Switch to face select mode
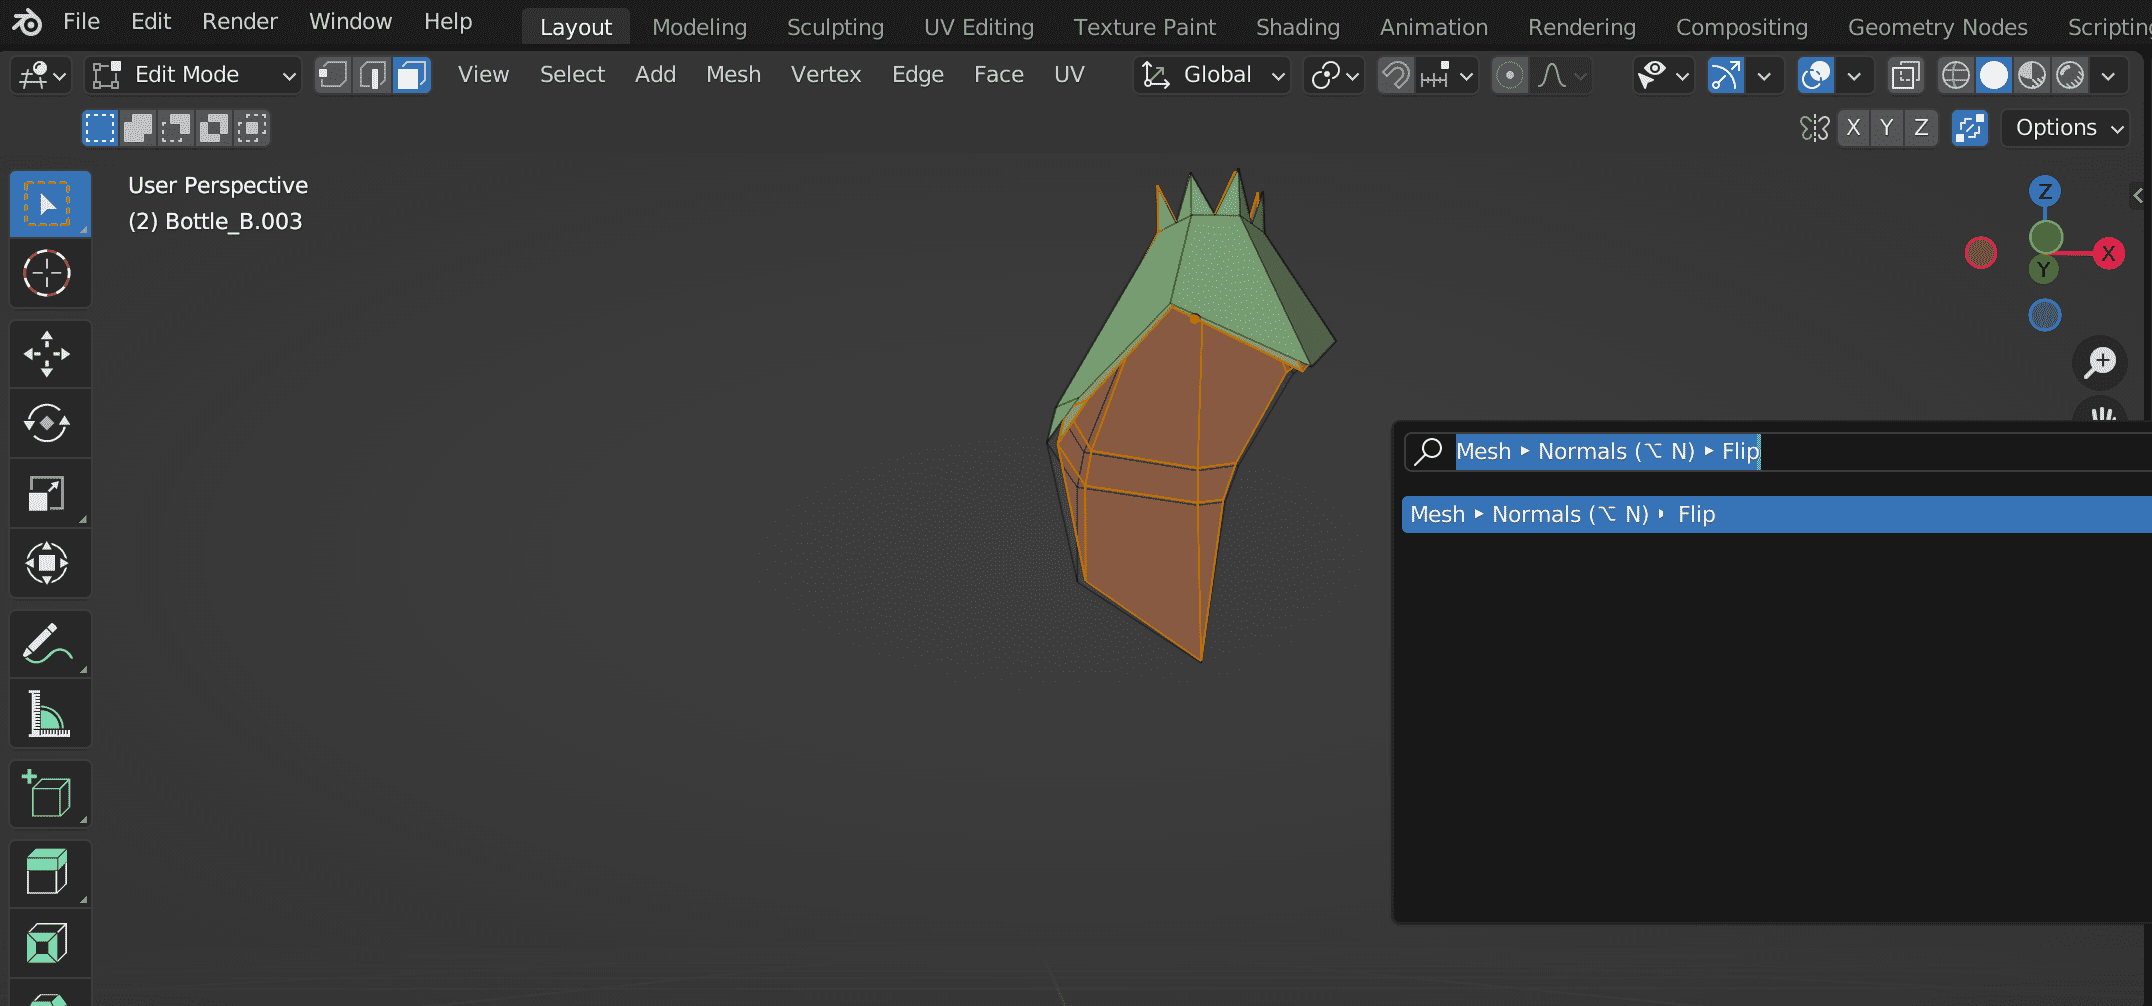Screen dimensions: 2152x1006 (411, 75)
